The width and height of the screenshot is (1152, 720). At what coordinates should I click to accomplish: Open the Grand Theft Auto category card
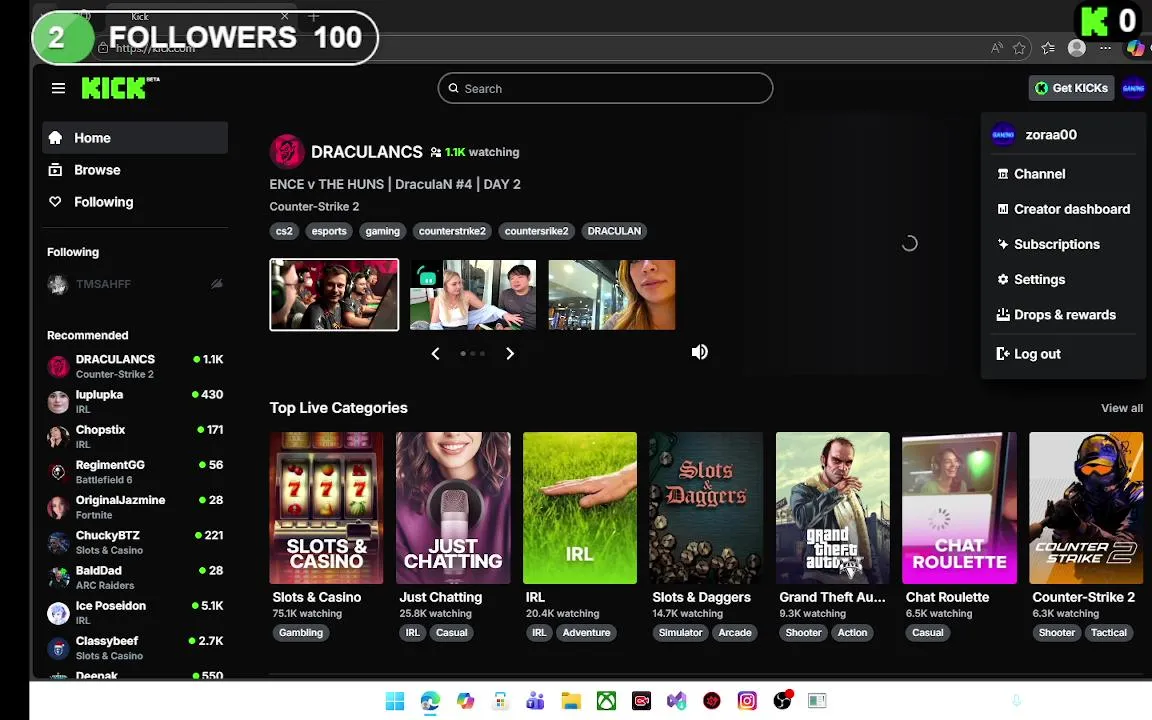click(832, 508)
